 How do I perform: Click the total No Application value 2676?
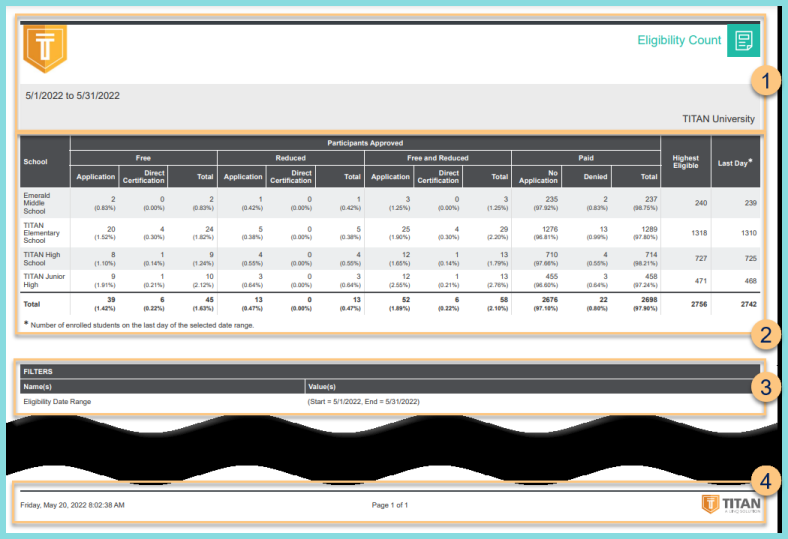coord(550,299)
